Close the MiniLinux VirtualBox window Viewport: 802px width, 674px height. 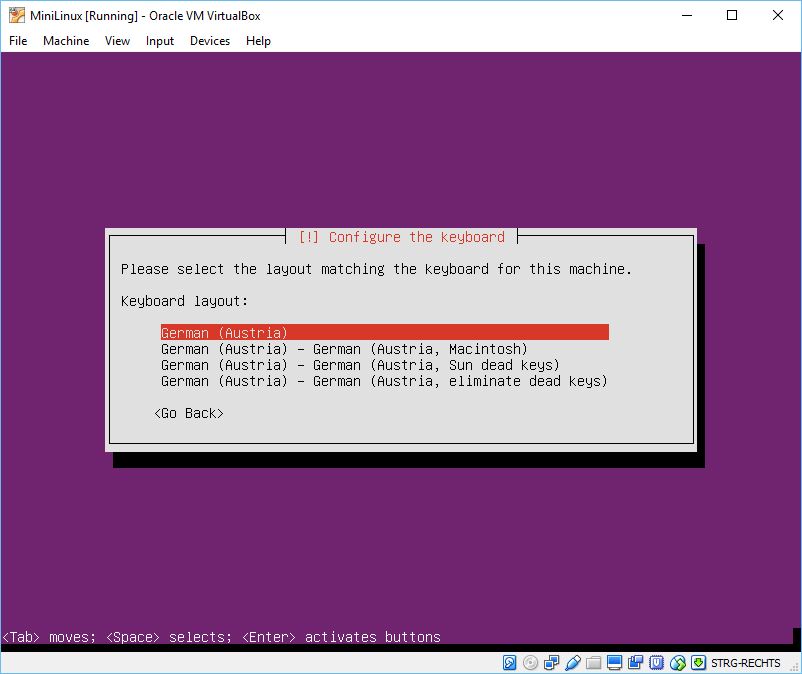pyautogui.click(x=777, y=15)
